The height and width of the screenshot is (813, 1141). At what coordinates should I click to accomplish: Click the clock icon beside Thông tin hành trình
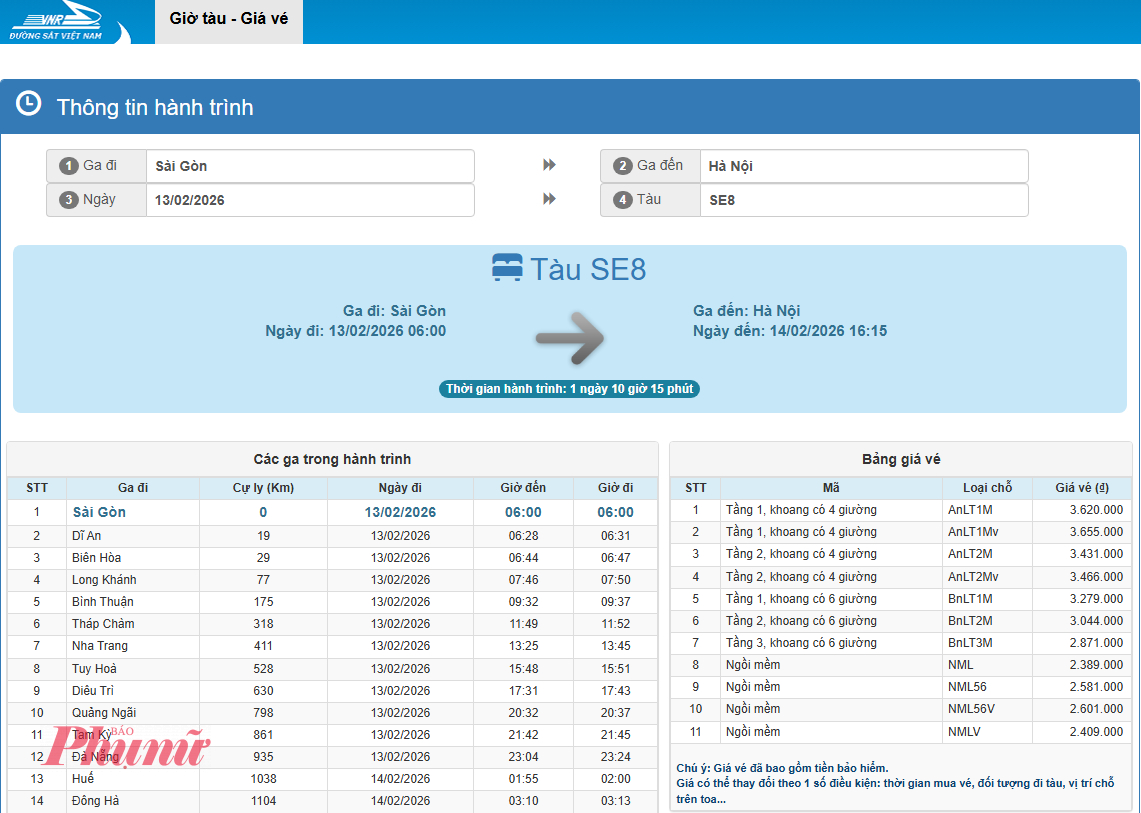[x=29, y=104]
